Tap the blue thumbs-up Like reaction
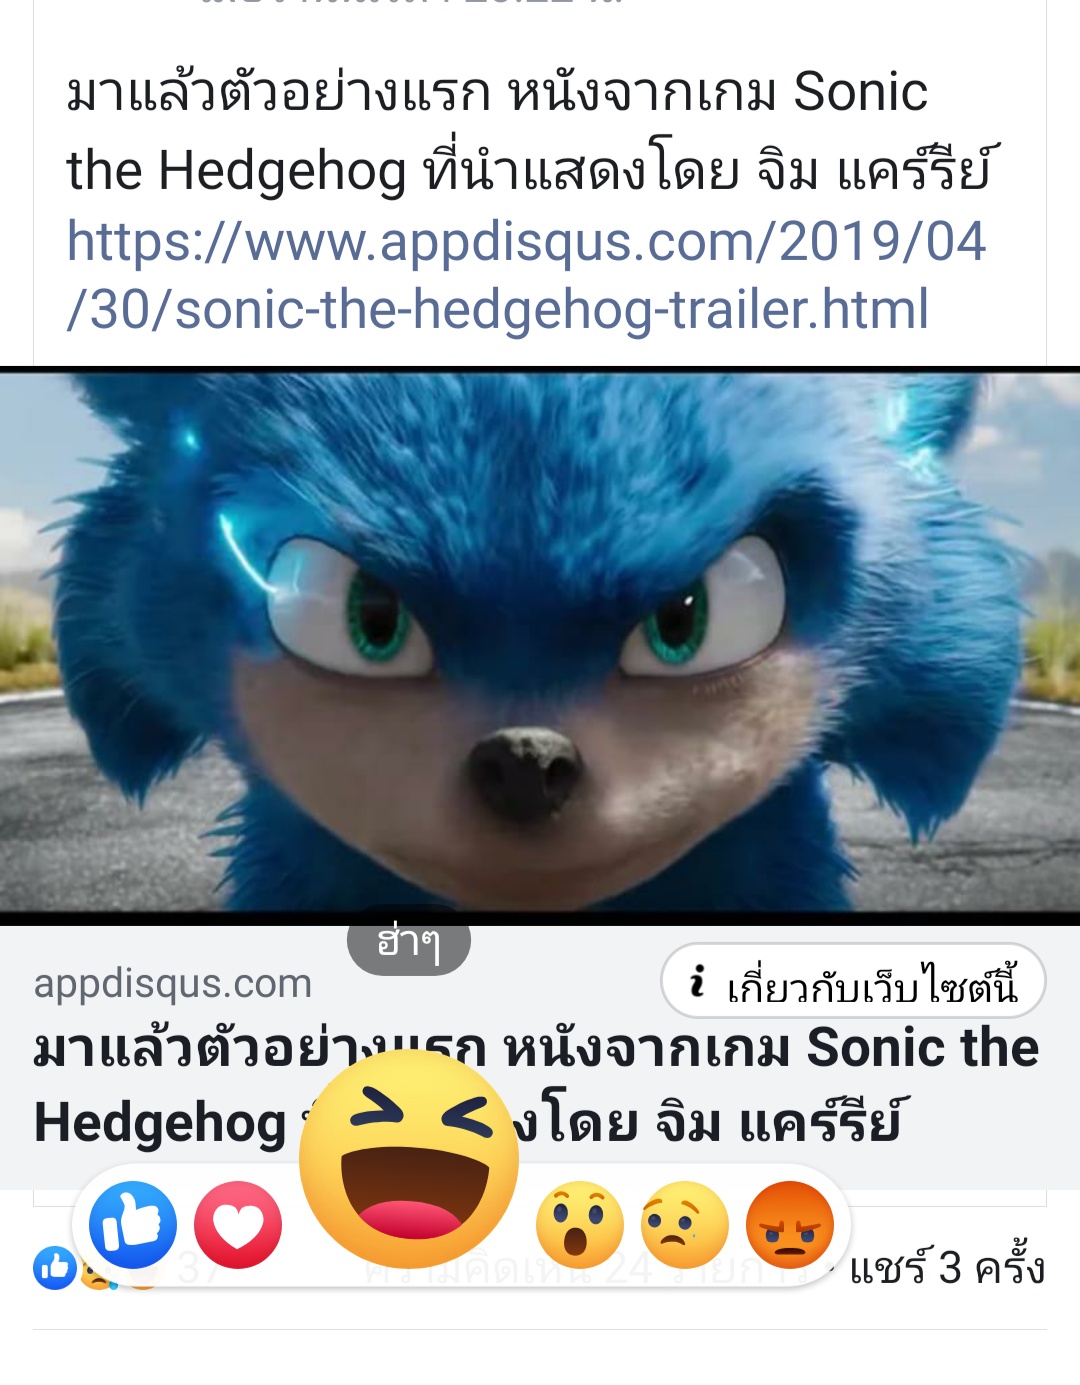 click(x=133, y=1225)
